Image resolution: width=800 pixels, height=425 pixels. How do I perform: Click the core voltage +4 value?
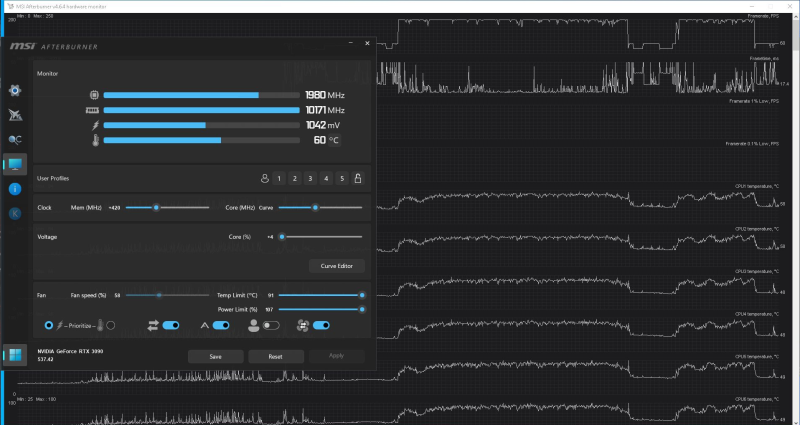270,237
